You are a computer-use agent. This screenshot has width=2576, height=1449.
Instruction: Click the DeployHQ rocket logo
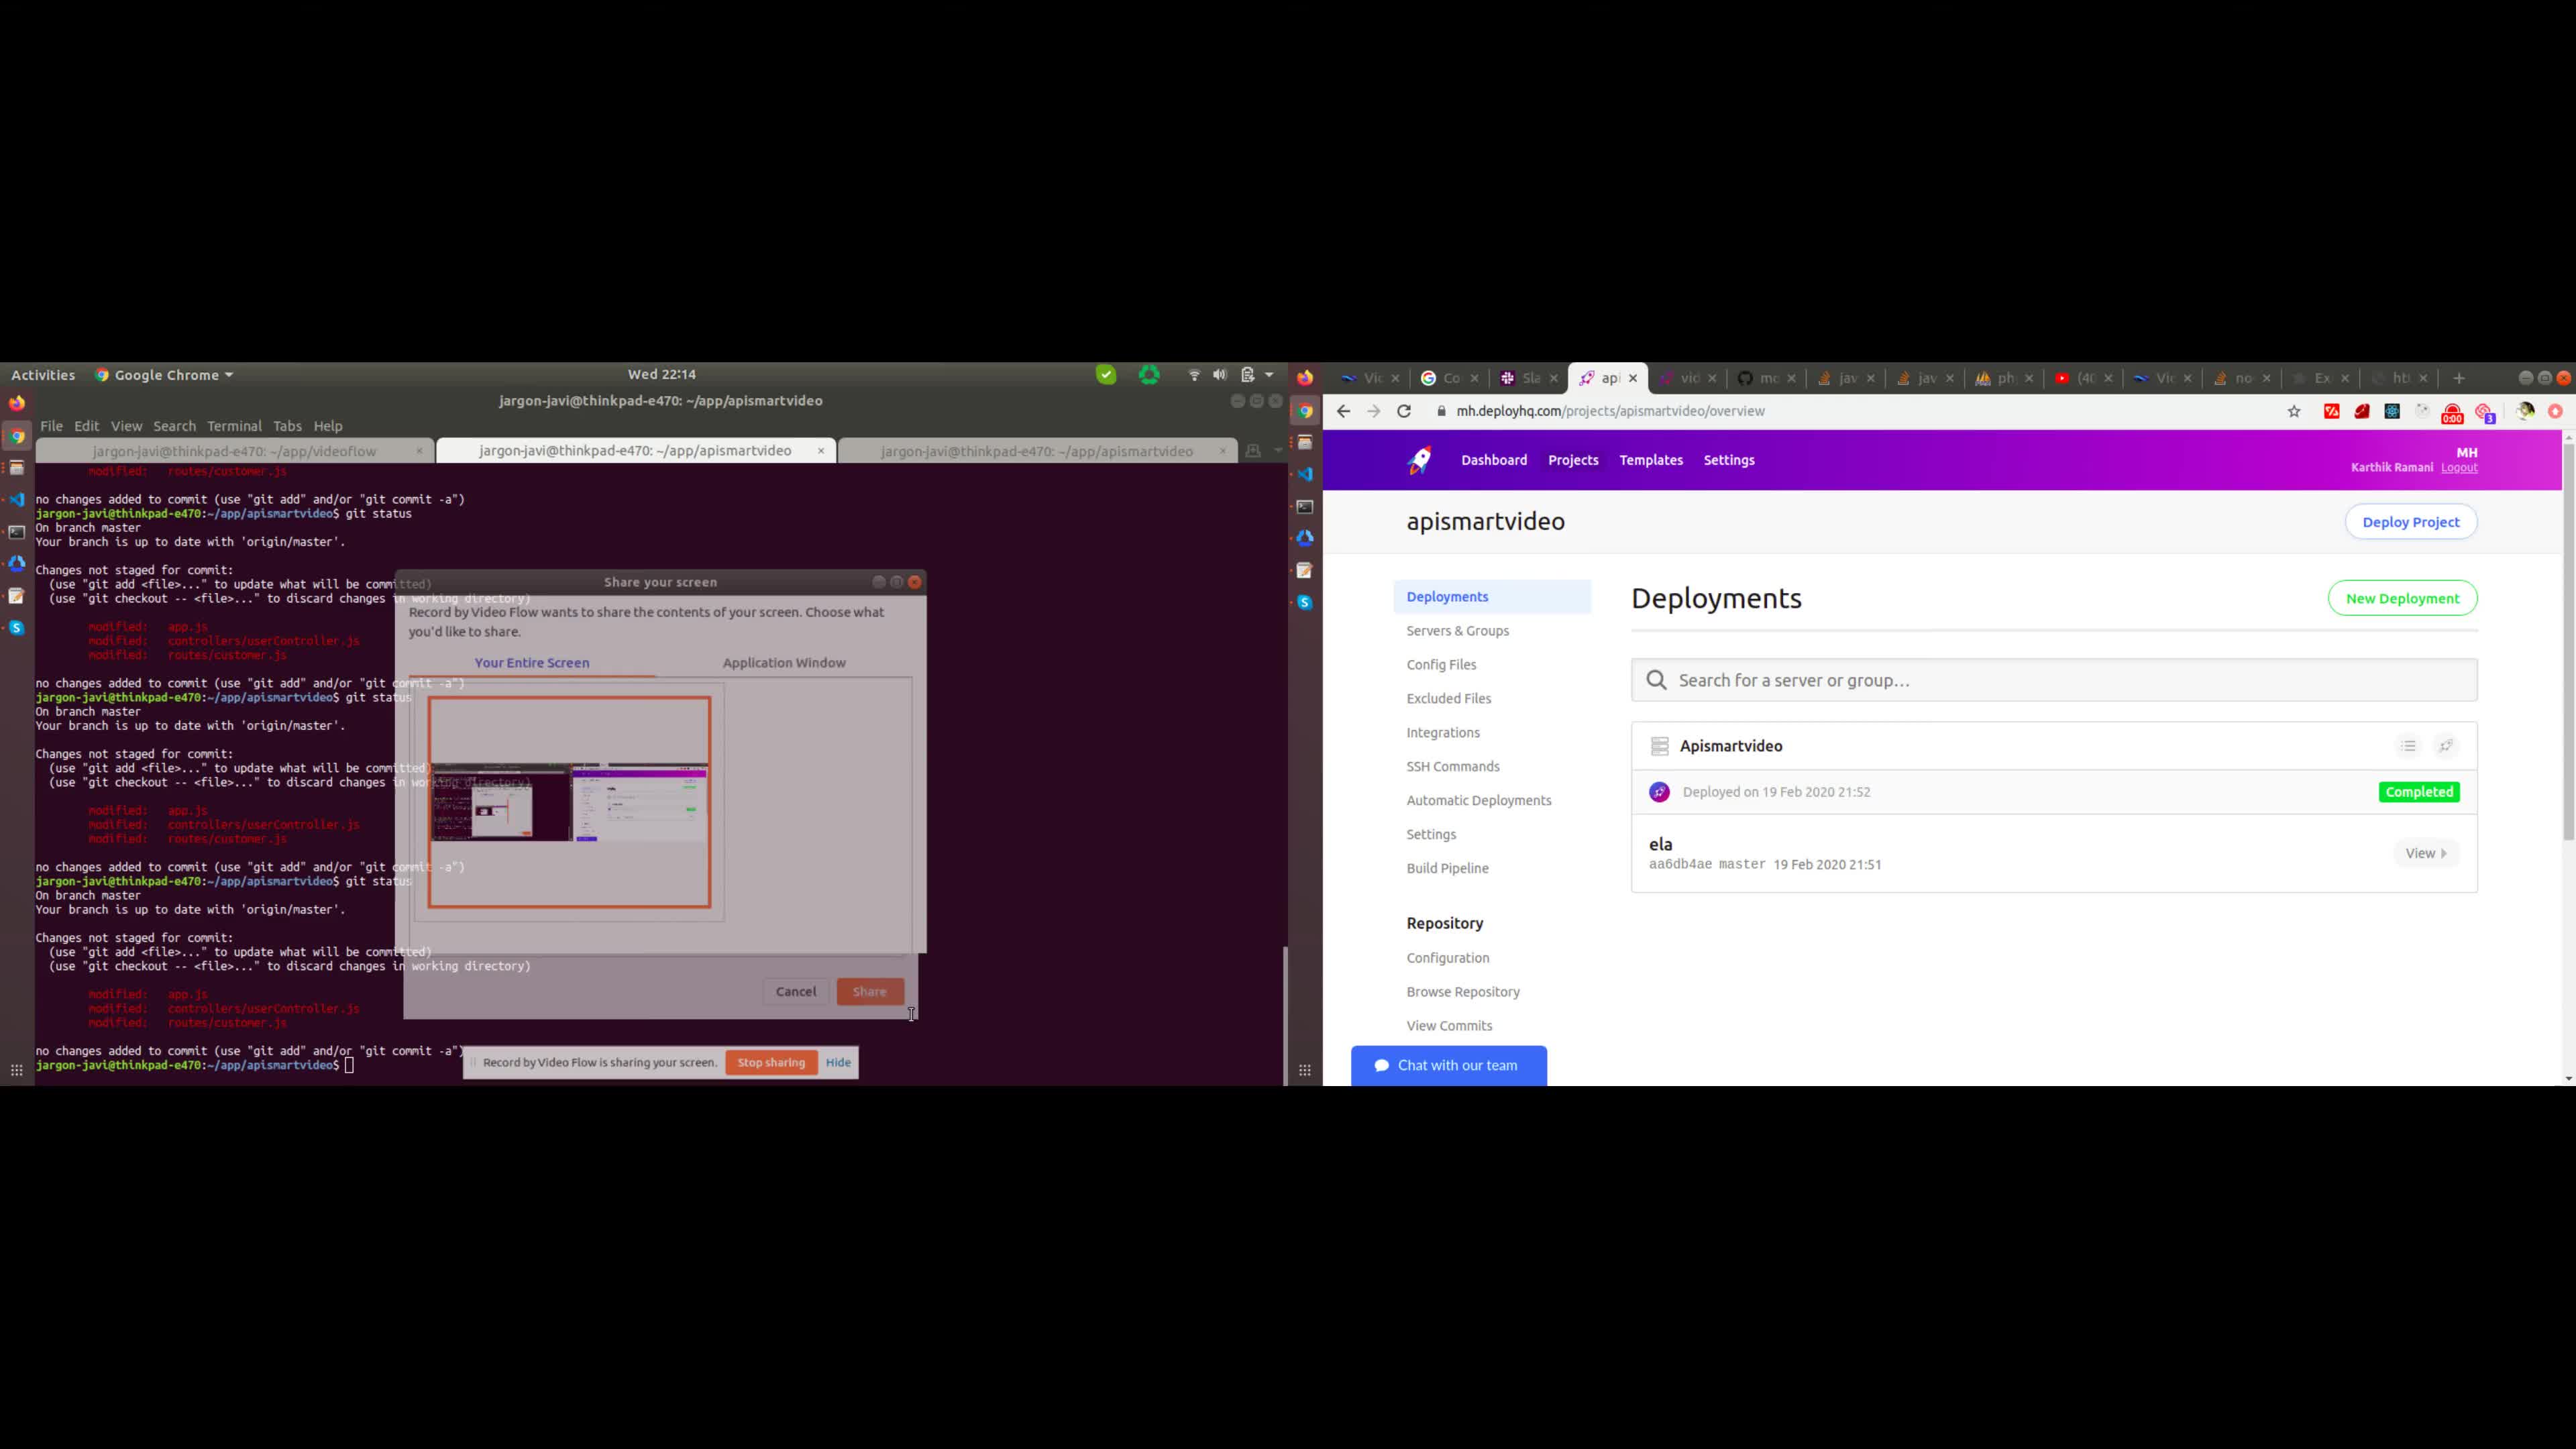click(x=1420, y=460)
